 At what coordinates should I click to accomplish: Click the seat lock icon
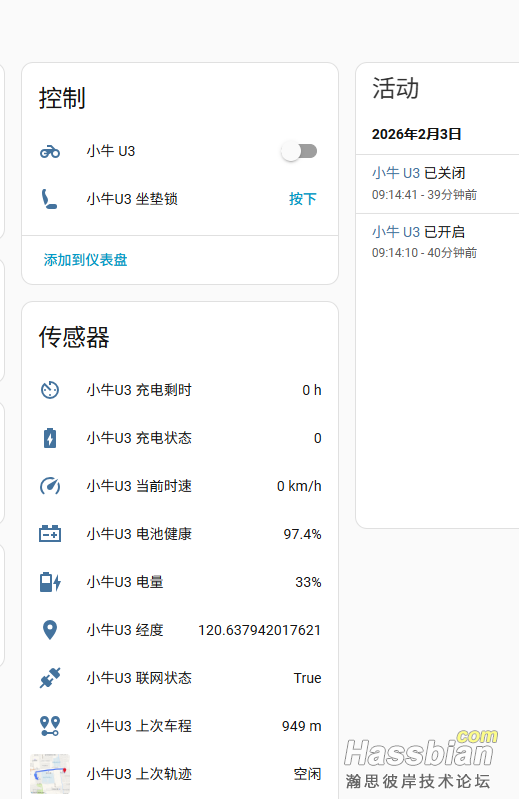(x=49, y=199)
